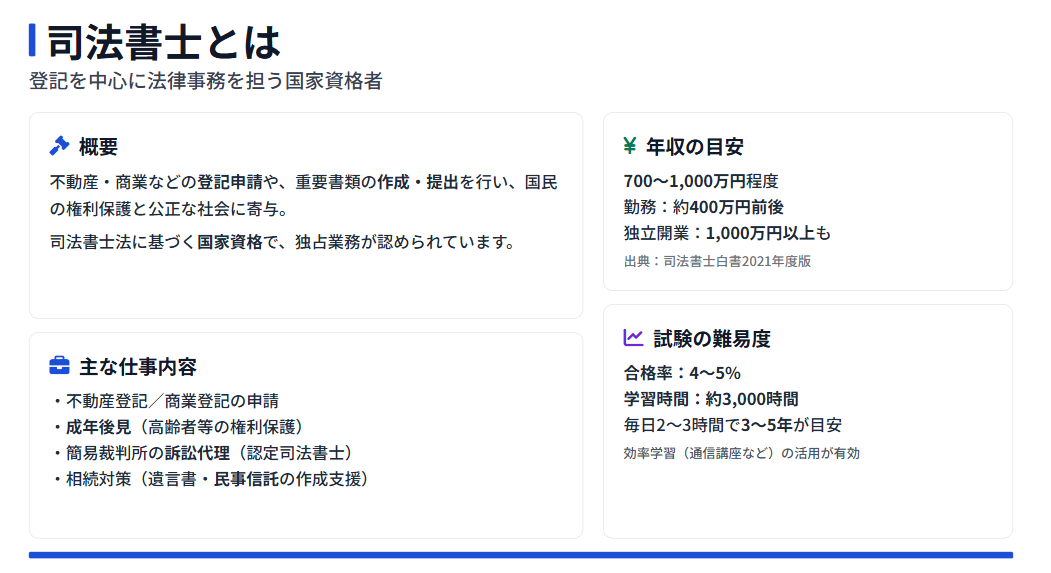Click the purple line chart icon
1051x573 pixels.
tap(632, 338)
